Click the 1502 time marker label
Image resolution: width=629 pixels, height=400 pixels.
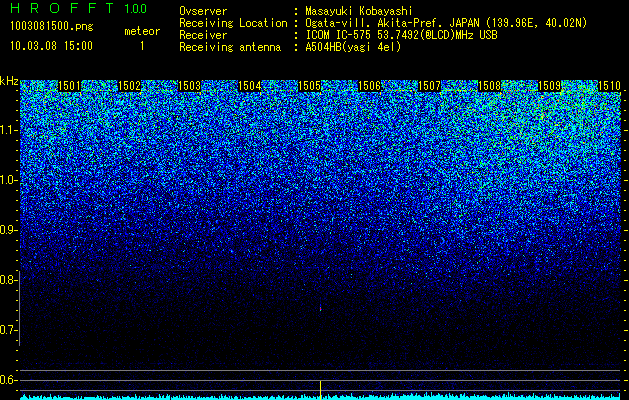pos(130,86)
